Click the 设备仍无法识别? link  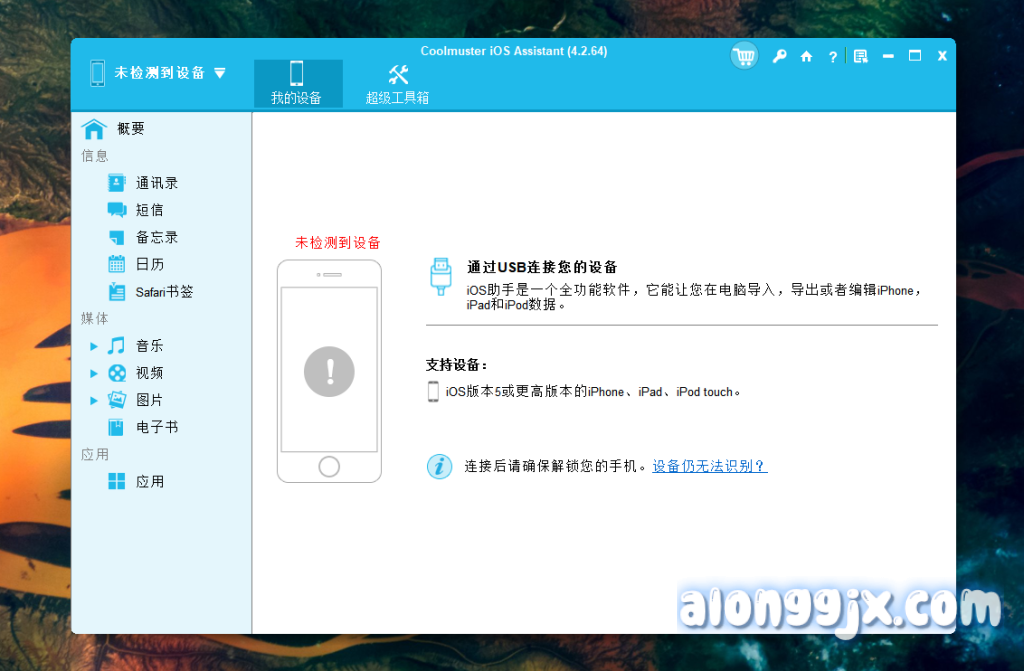[709, 466]
